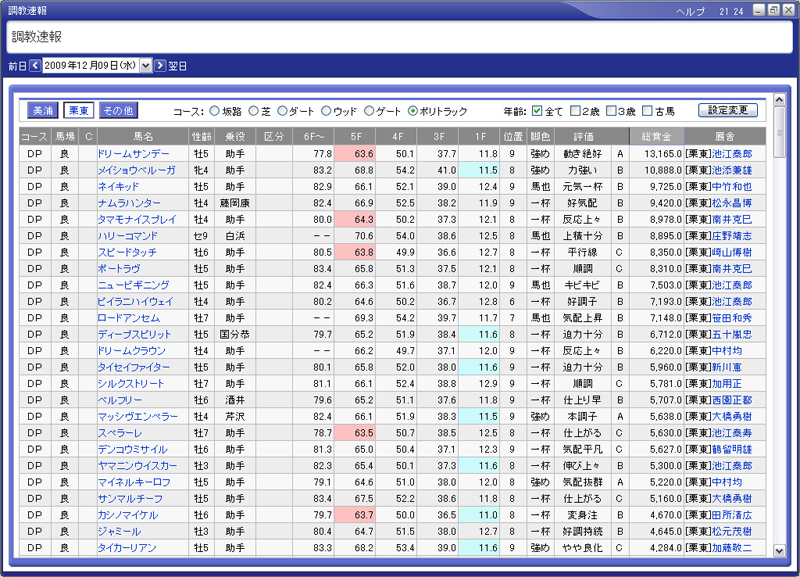Click the previous day arrow button
Screen dimensions: 800x577
(x=35, y=66)
